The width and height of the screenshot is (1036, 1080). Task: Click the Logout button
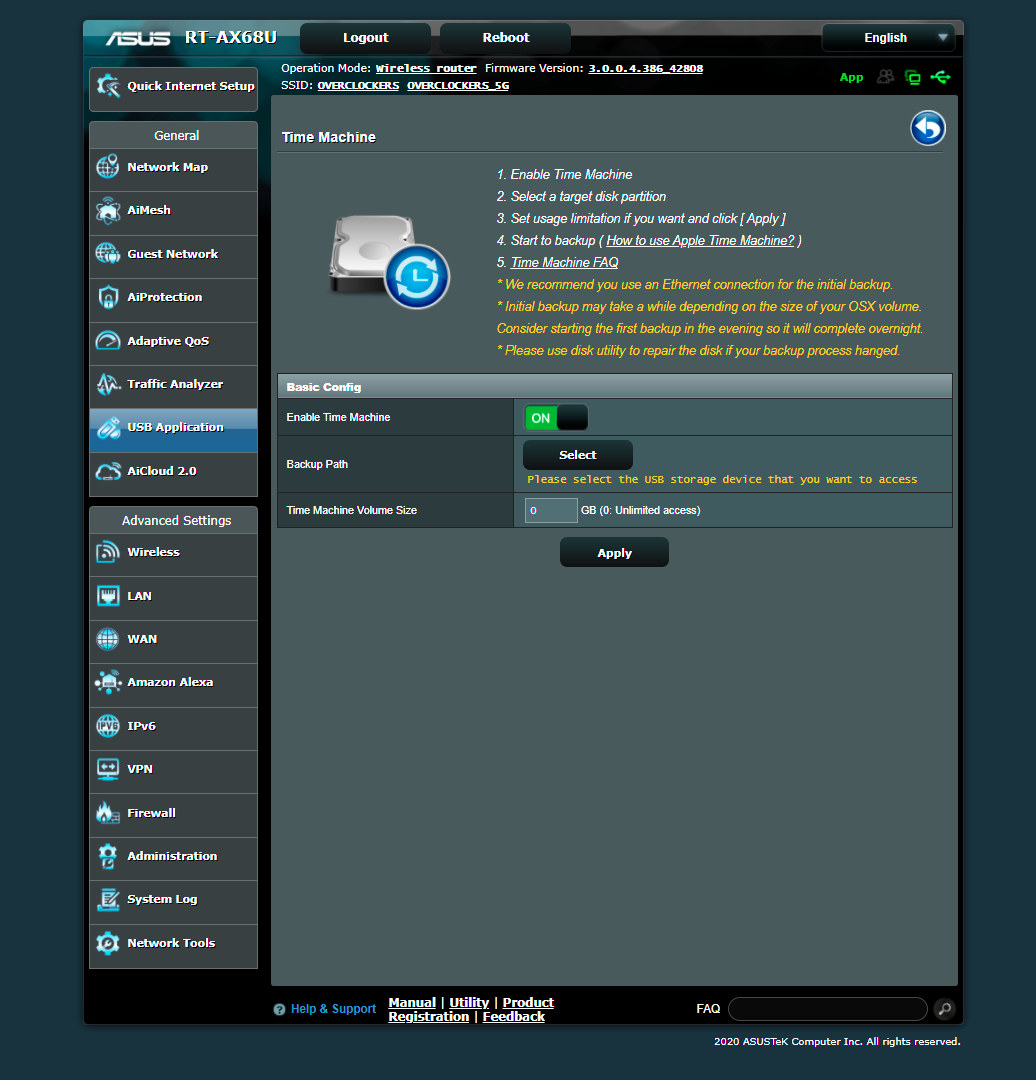point(366,38)
